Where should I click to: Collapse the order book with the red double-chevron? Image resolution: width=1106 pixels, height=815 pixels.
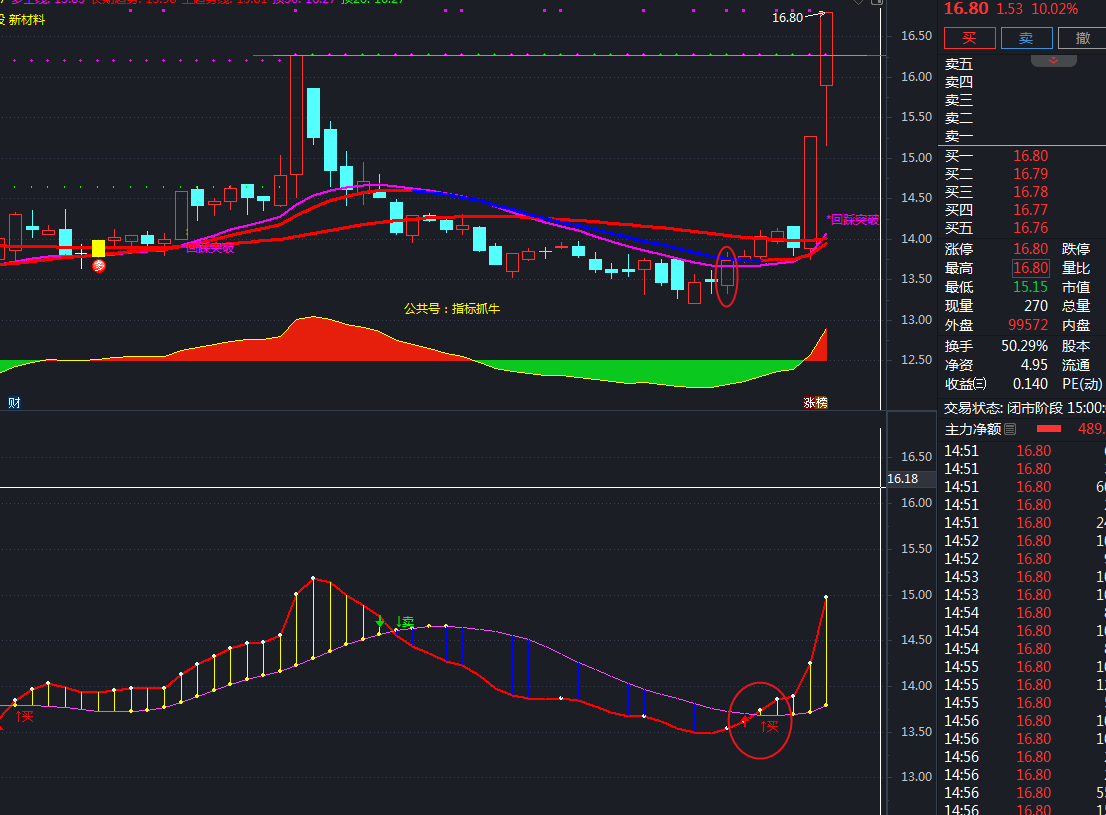(1053, 61)
